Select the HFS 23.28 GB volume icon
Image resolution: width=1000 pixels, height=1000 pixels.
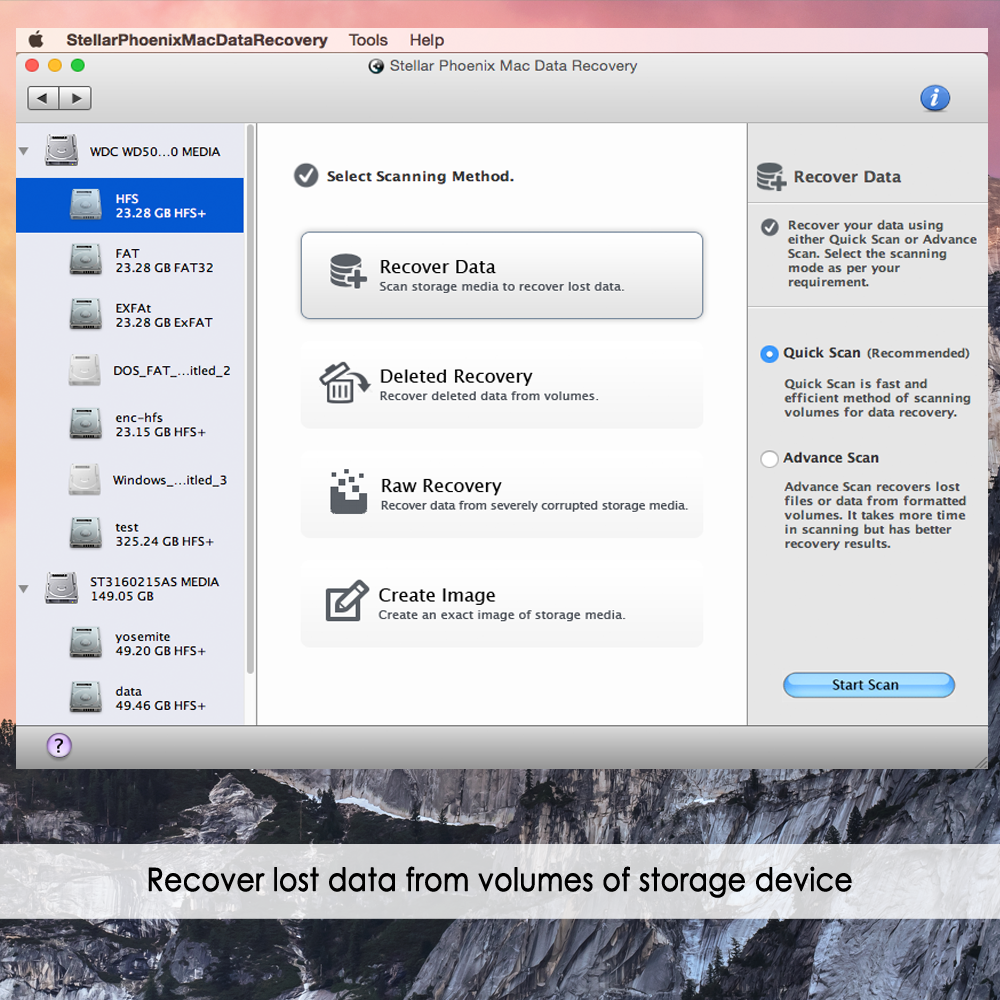pos(85,205)
